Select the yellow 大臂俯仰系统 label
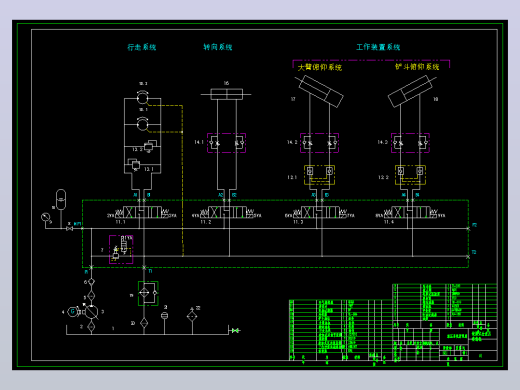The height and width of the screenshot is (390, 520). [x=320, y=67]
